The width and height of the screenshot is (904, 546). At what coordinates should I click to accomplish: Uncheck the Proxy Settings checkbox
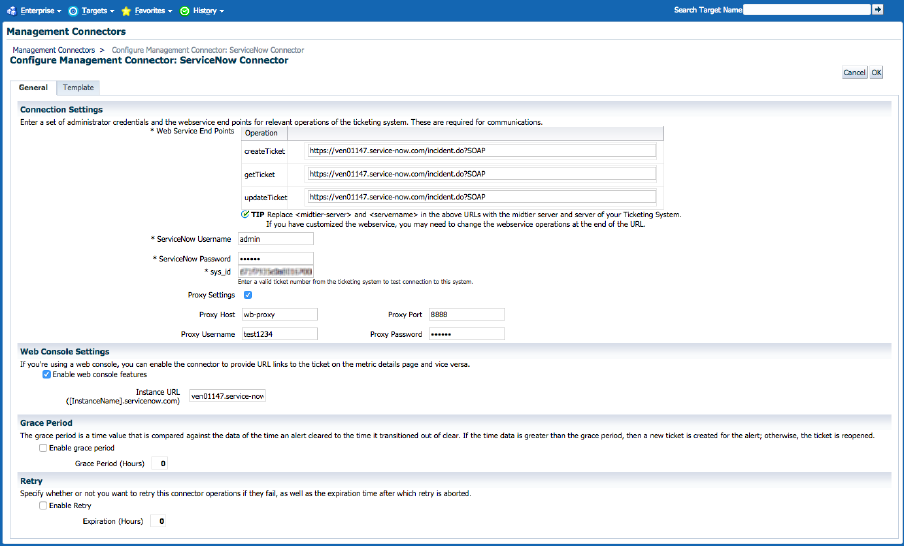pos(248,295)
